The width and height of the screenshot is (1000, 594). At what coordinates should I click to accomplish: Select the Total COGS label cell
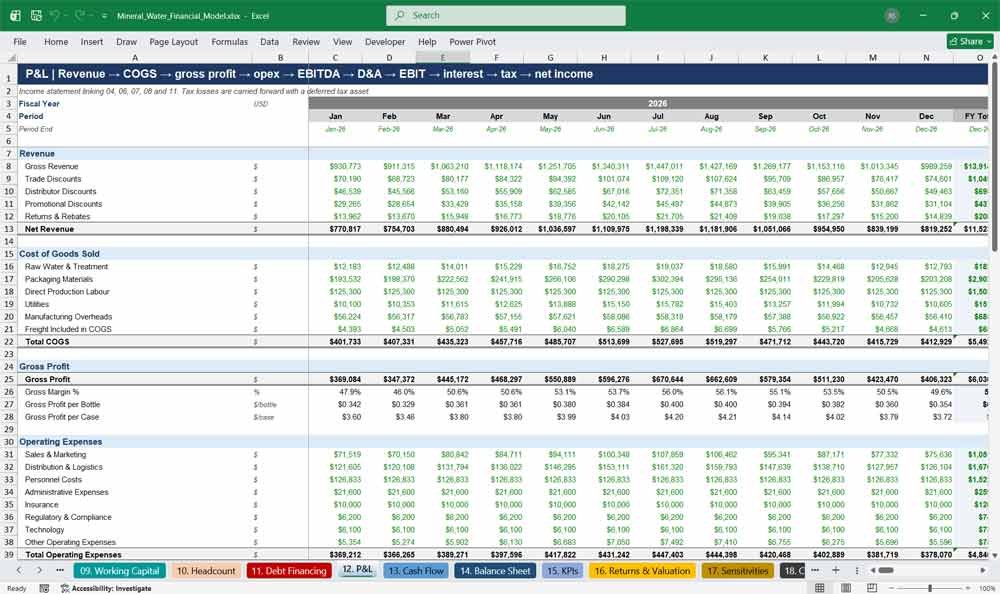pyautogui.click(x=135, y=341)
